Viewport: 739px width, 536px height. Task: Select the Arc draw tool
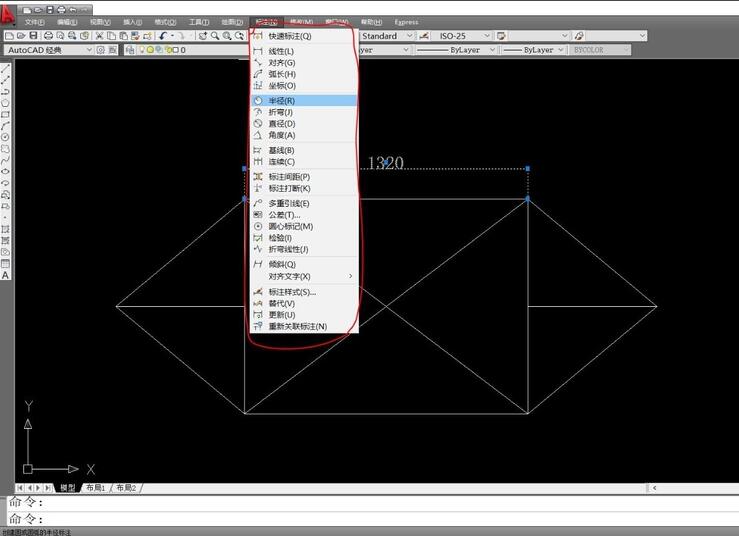(5, 126)
